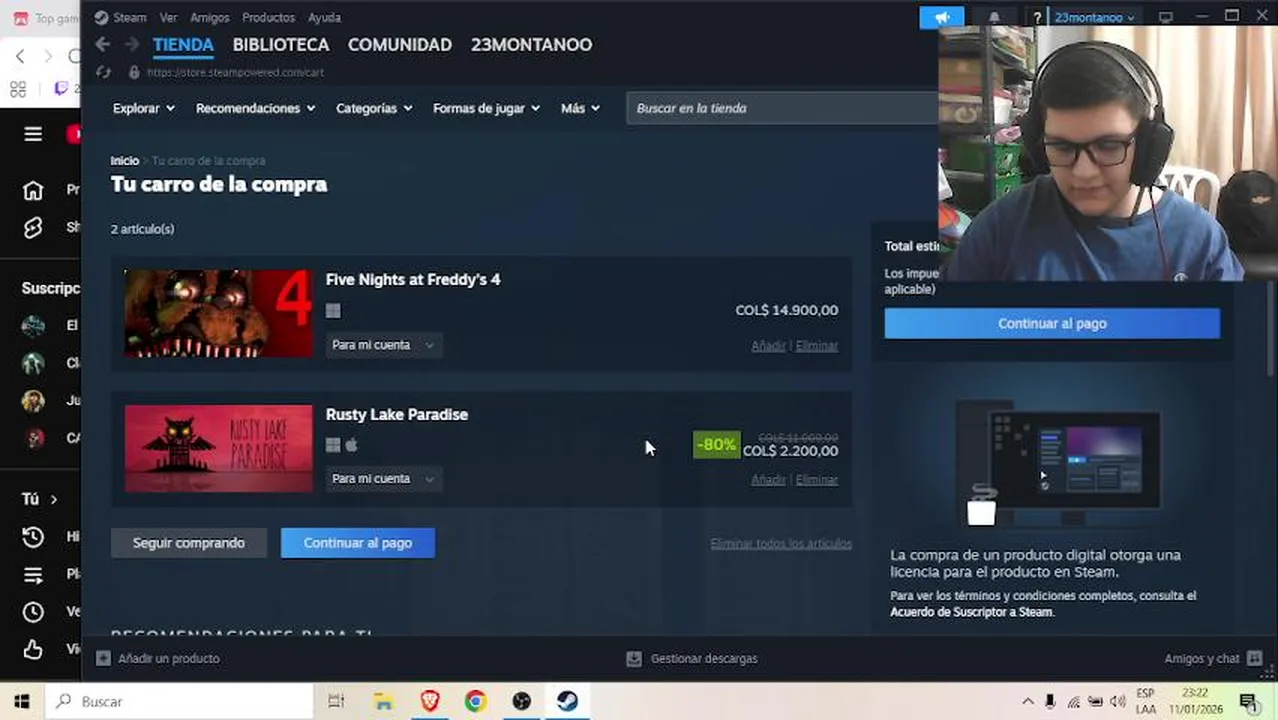Open the Steam announcements megaphone
The width and height of the screenshot is (1278, 720).
click(942, 17)
